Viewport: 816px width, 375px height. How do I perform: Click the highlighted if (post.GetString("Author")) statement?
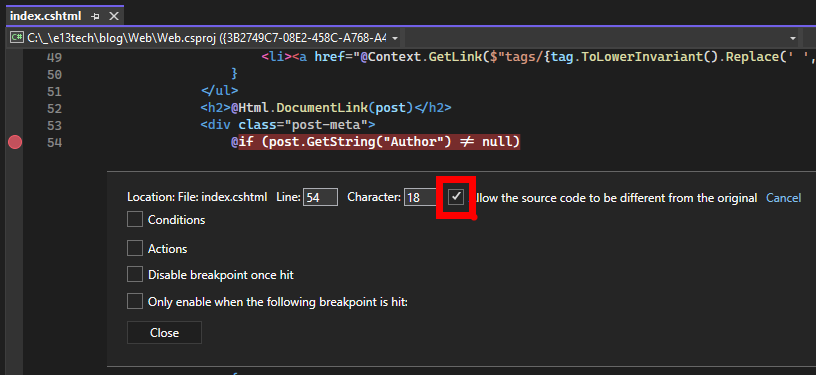(379, 141)
